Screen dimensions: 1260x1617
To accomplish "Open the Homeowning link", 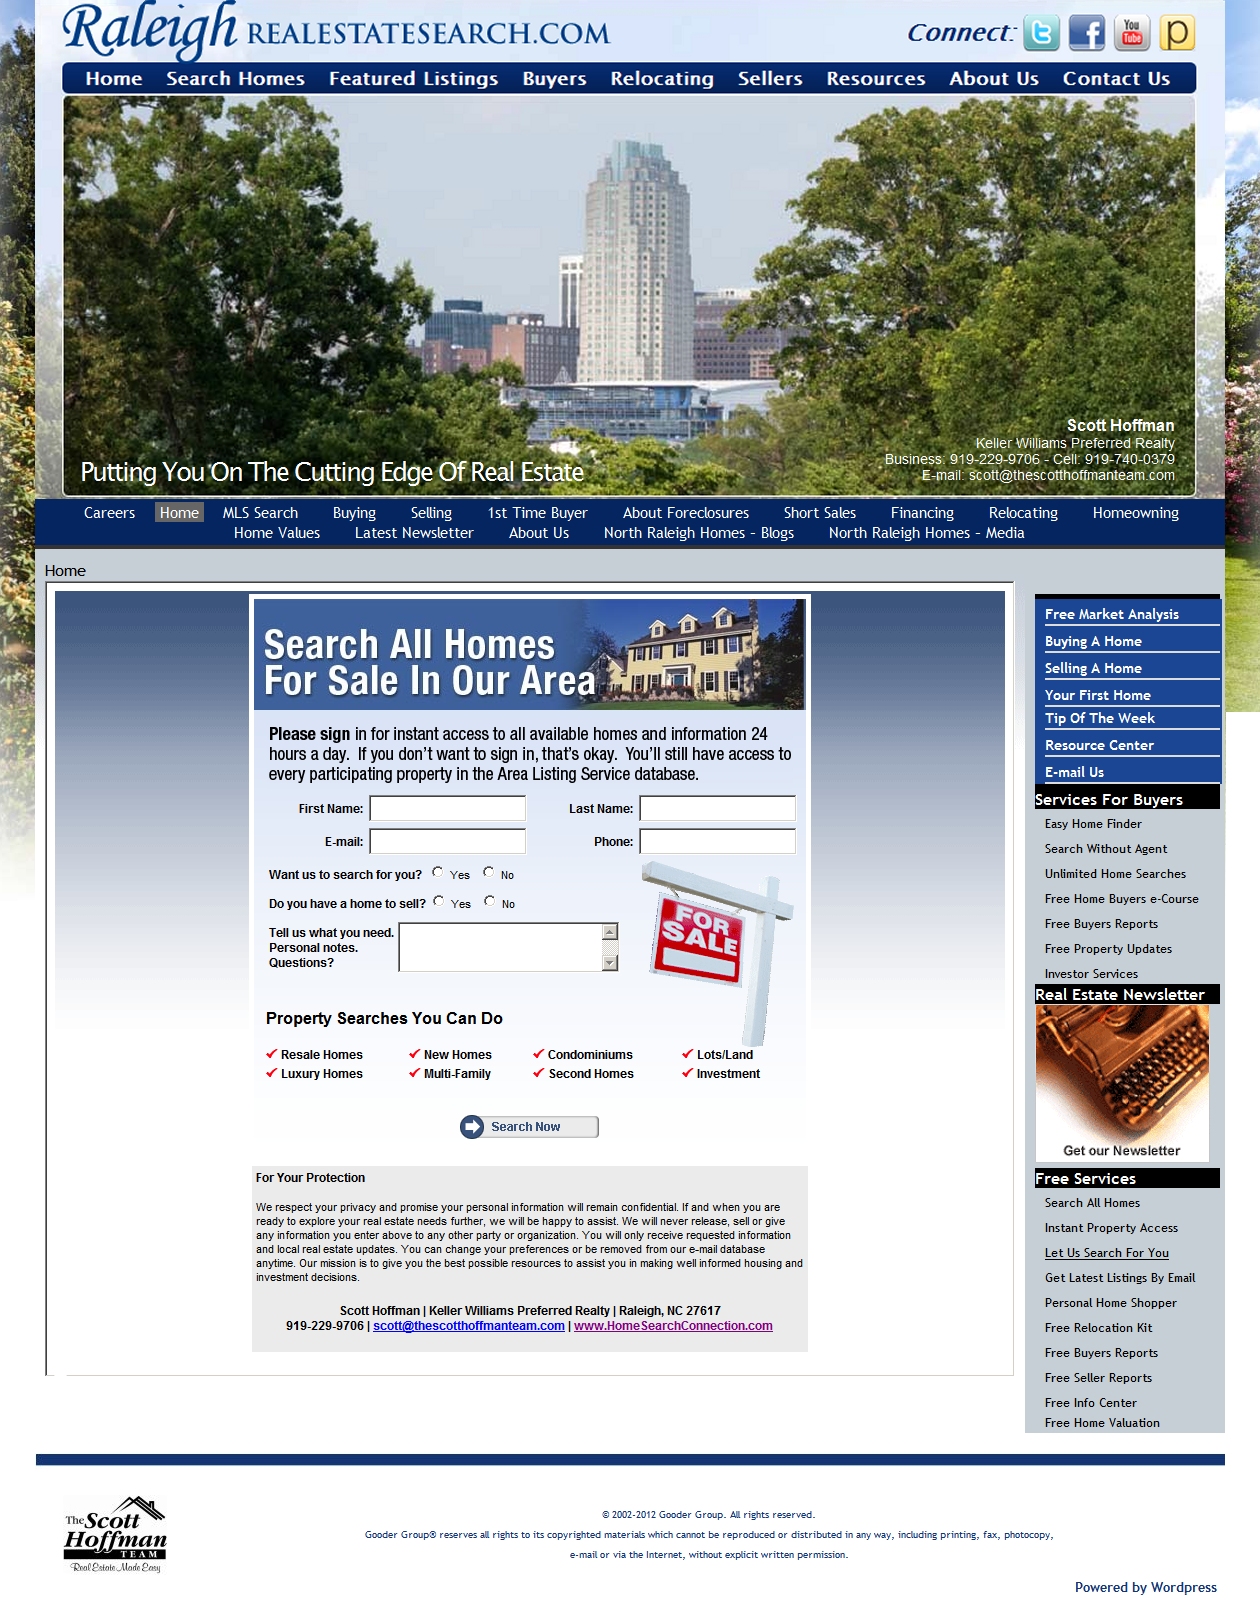I will [x=1136, y=513].
